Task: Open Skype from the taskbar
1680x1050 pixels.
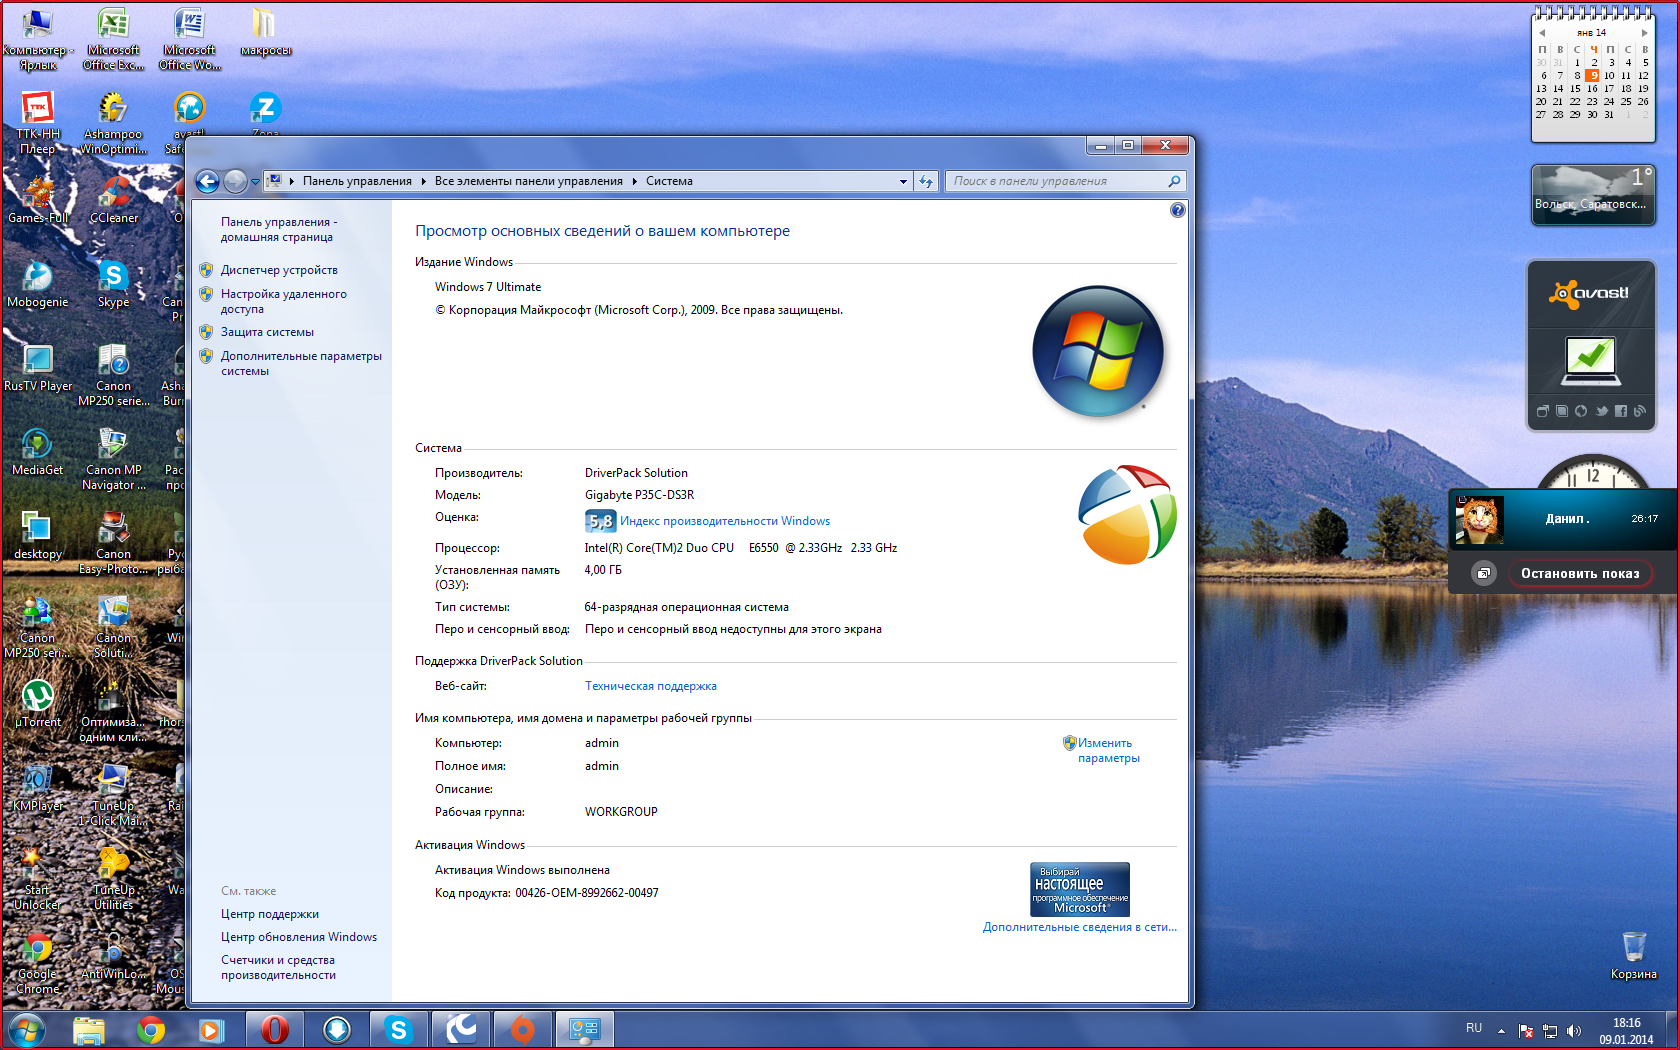Action: click(x=399, y=1029)
